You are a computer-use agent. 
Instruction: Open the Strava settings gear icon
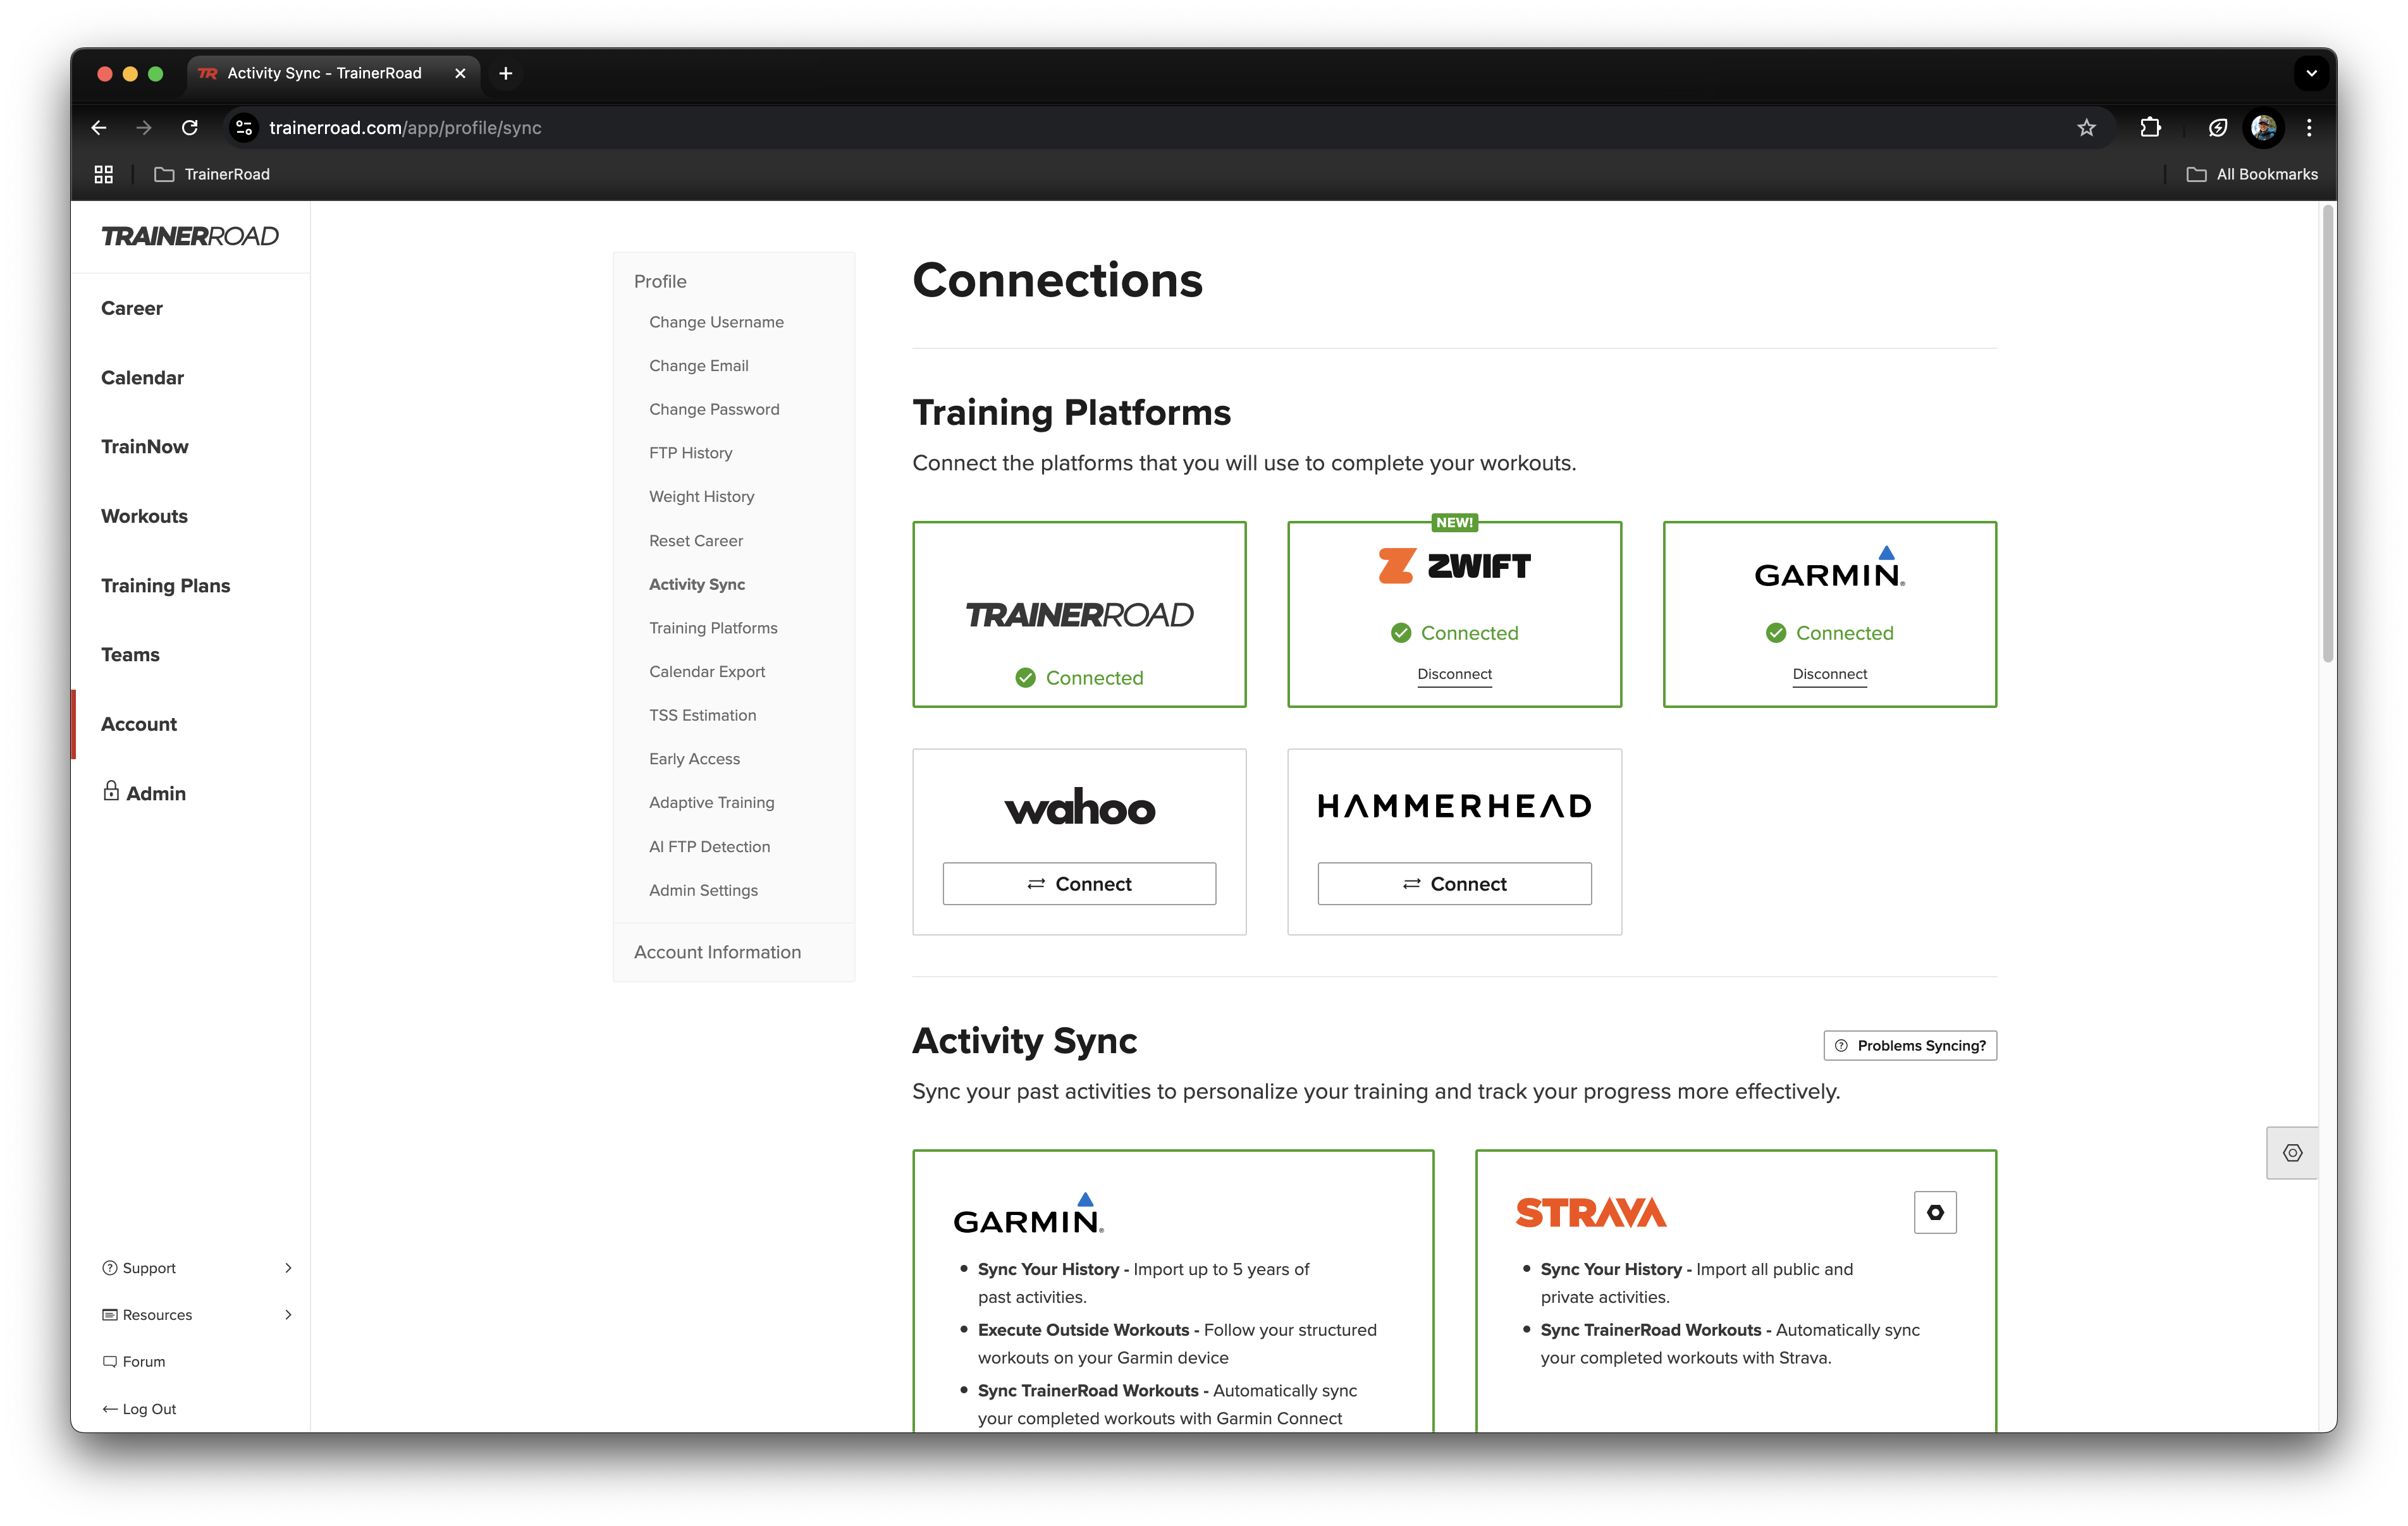pyautogui.click(x=1935, y=1212)
